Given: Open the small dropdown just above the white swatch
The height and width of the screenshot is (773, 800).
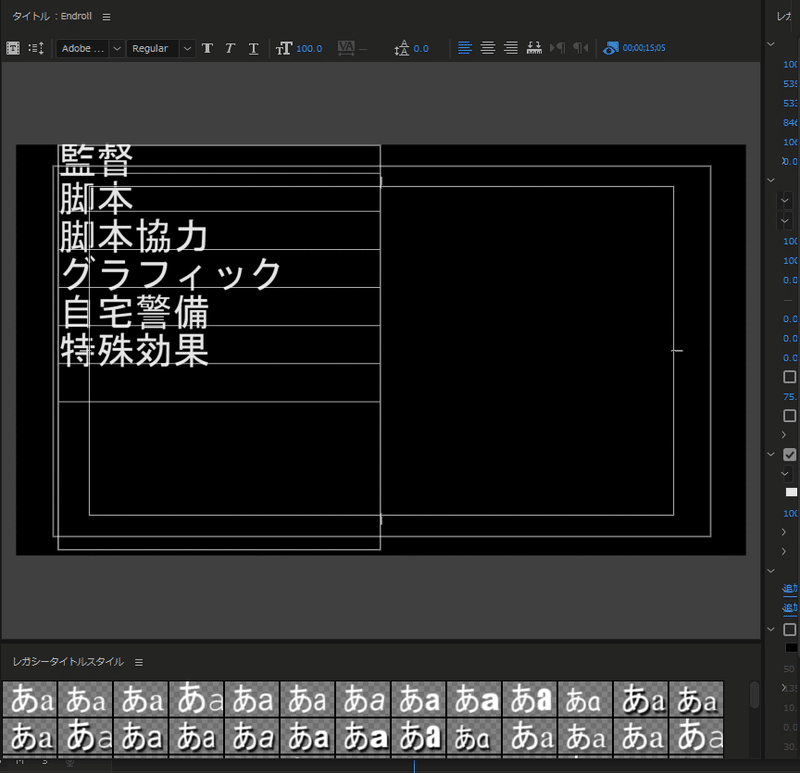Looking at the screenshot, I should 785,473.
